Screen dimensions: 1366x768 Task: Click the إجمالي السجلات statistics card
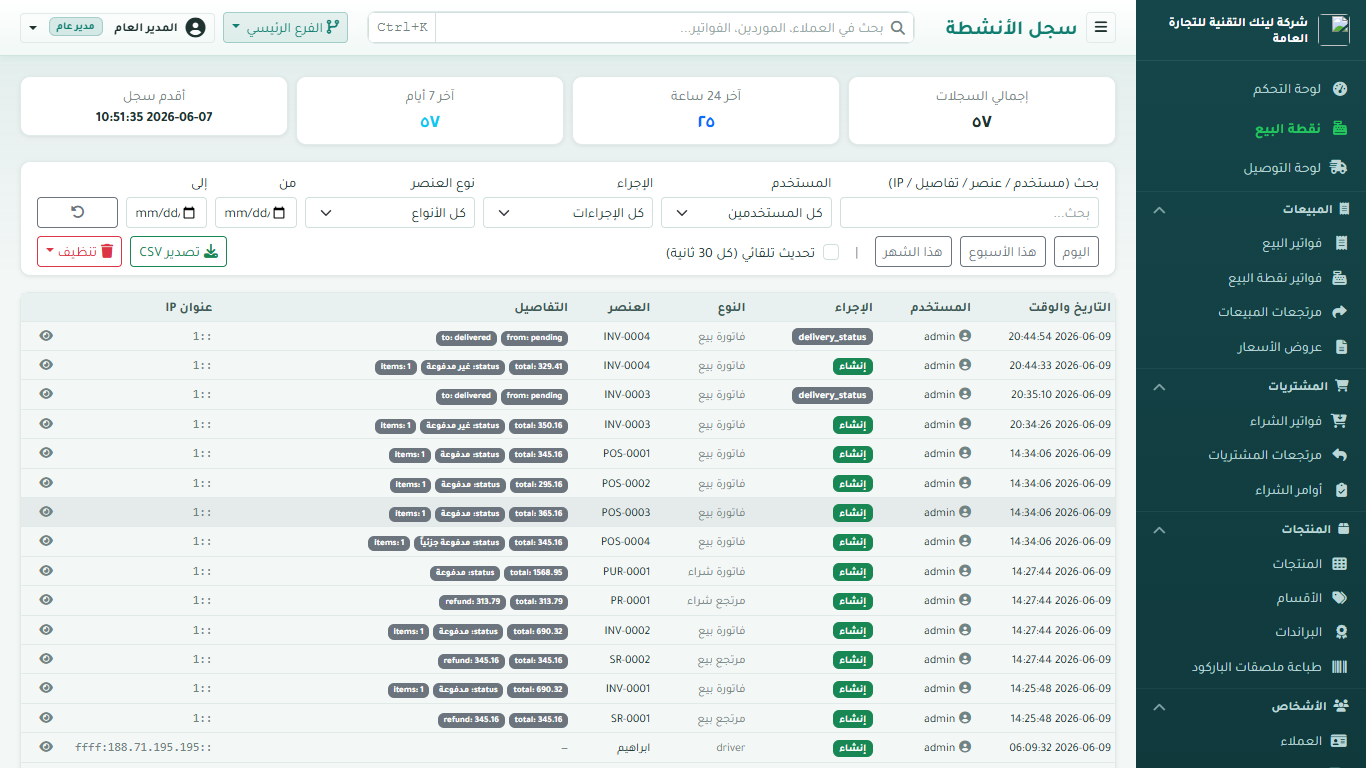pyautogui.click(x=982, y=110)
